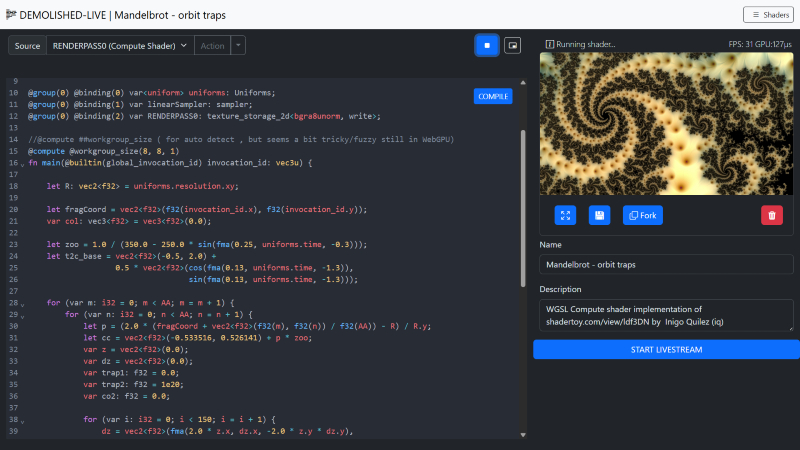Image resolution: width=800 pixels, height=450 pixels.
Task: Click the 'let zoo' code line
Action: coord(207,244)
